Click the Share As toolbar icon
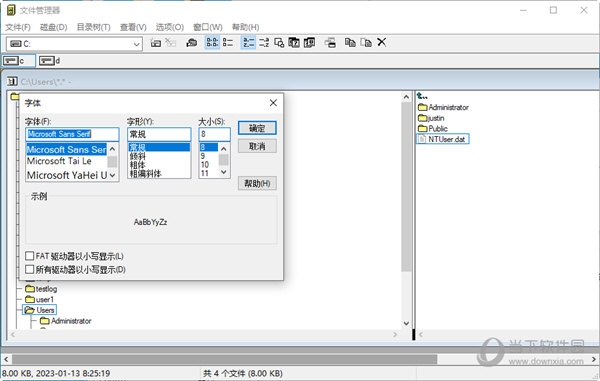Viewport: 600px width, 381px height. 191,42
